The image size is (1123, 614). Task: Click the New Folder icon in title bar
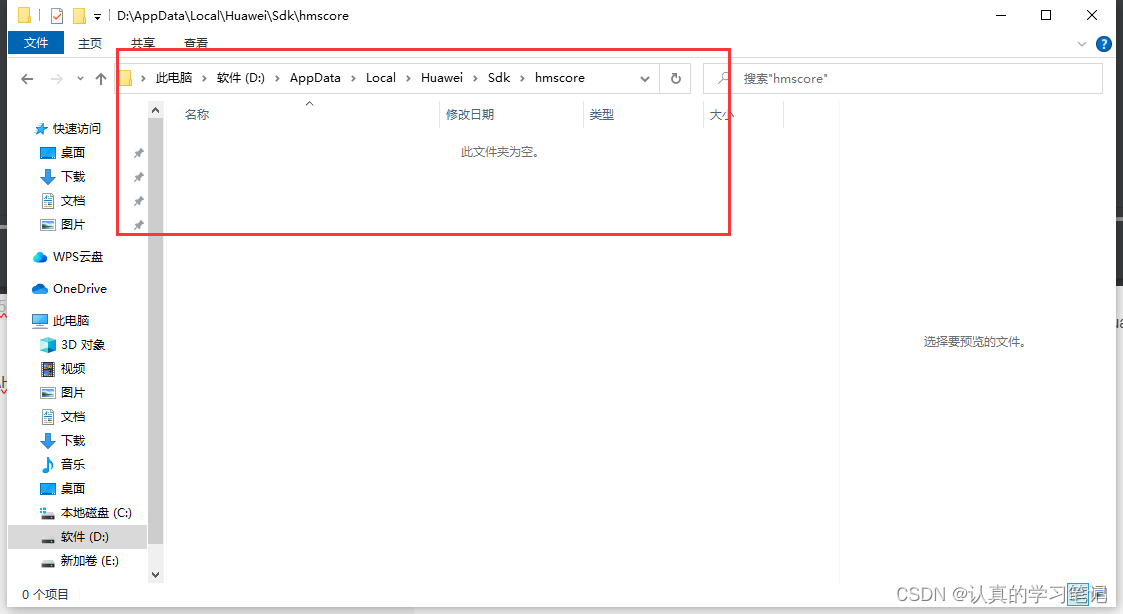pyautogui.click(x=79, y=15)
